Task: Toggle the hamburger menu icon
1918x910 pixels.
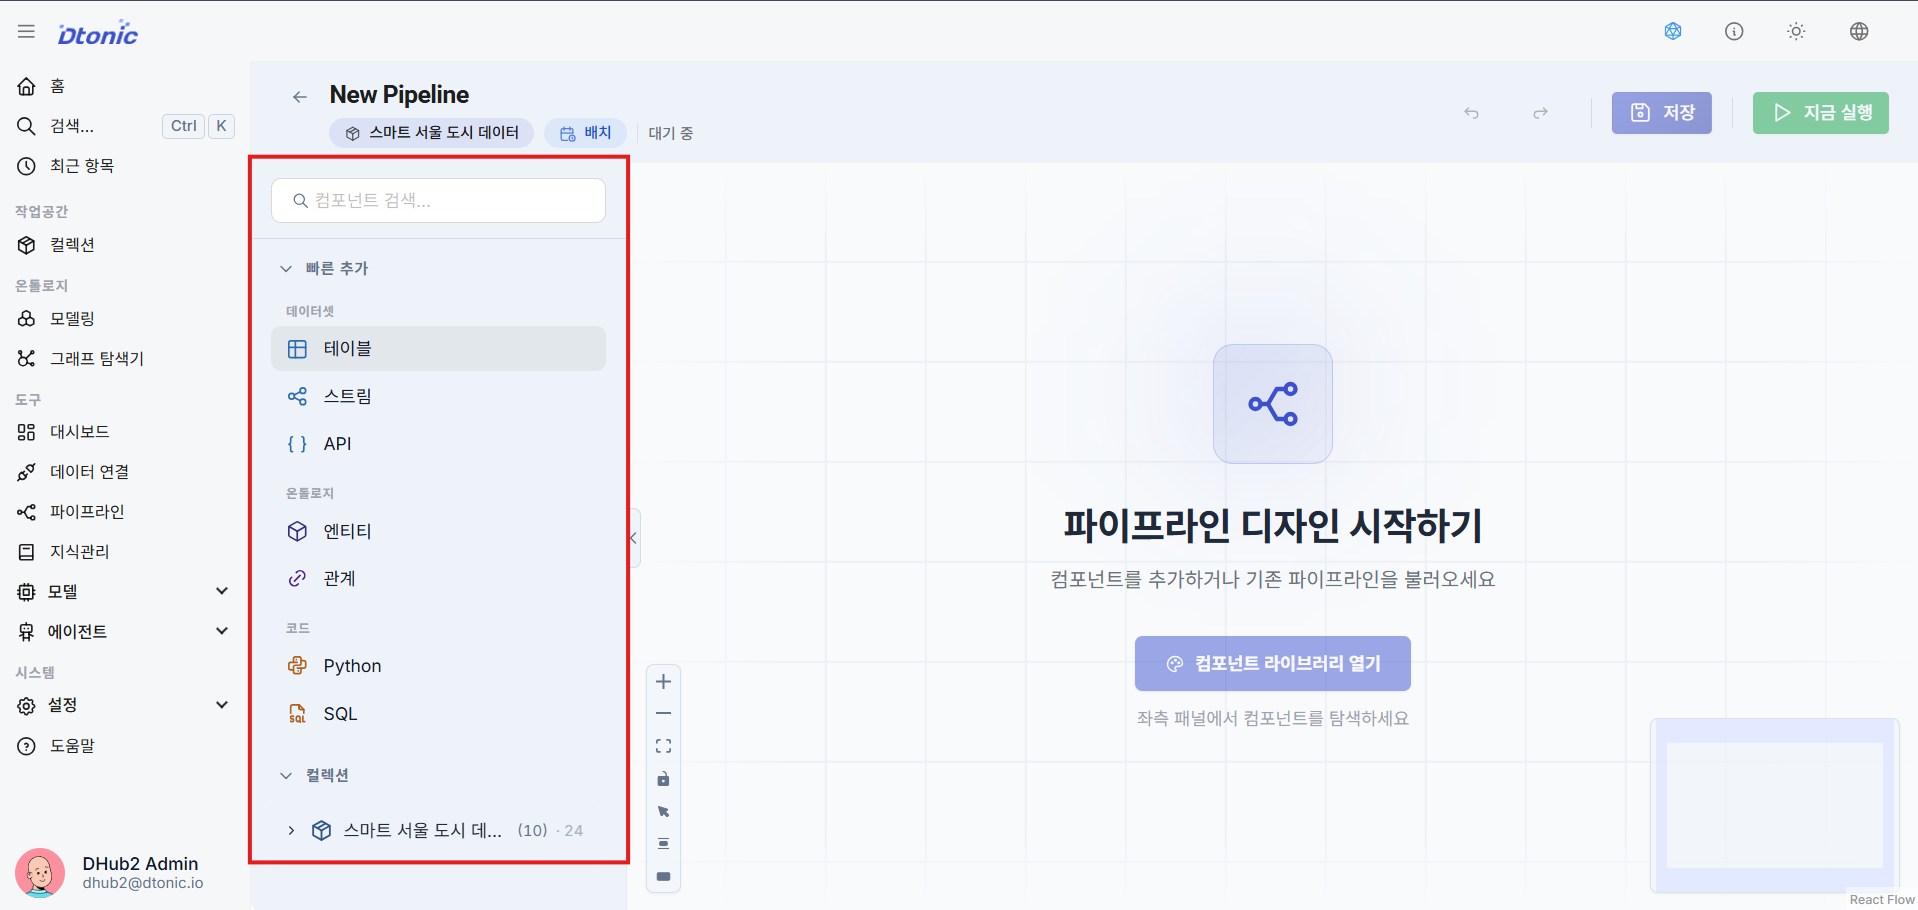Action: (x=26, y=32)
